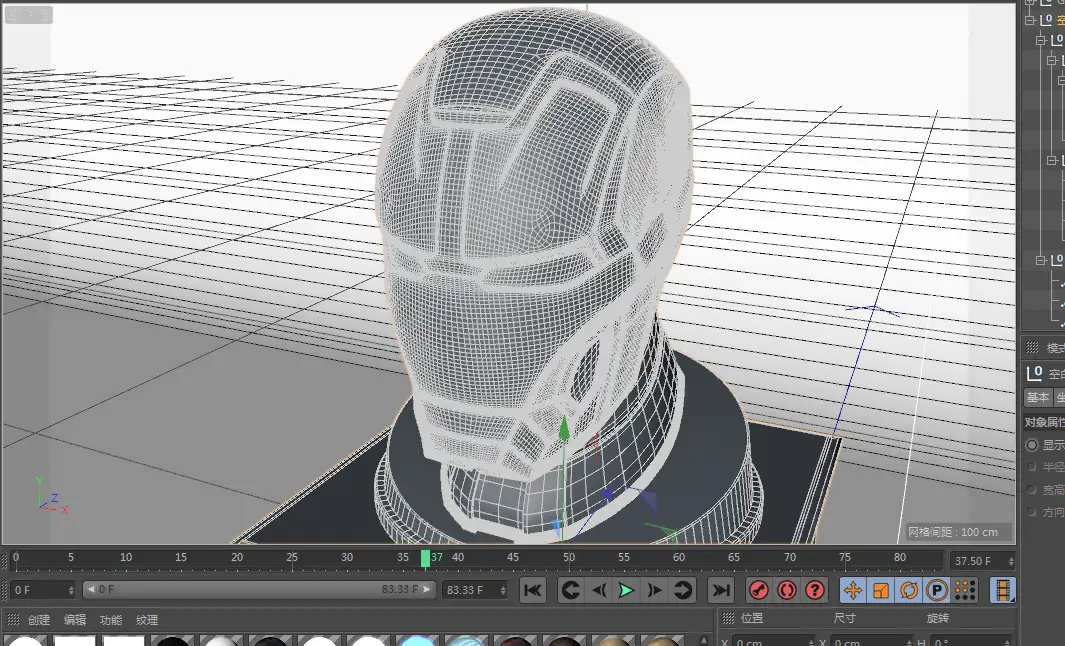Click the stepper arrows on the 37.50 F field
1065x646 pixels.
[x=1011, y=561]
